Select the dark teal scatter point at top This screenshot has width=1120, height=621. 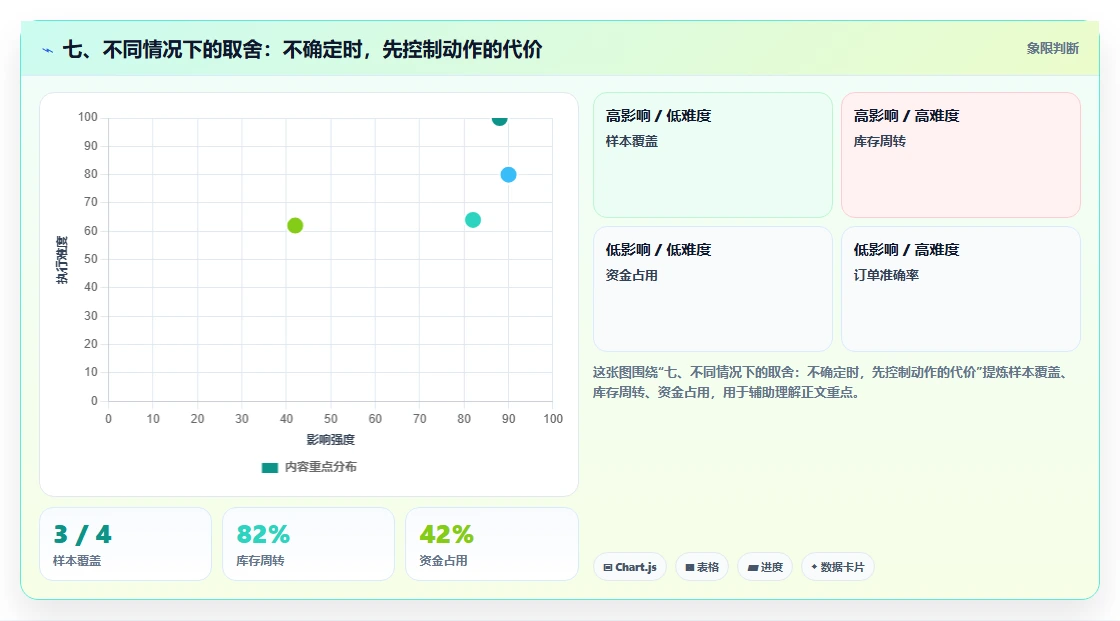[x=499, y=119]
